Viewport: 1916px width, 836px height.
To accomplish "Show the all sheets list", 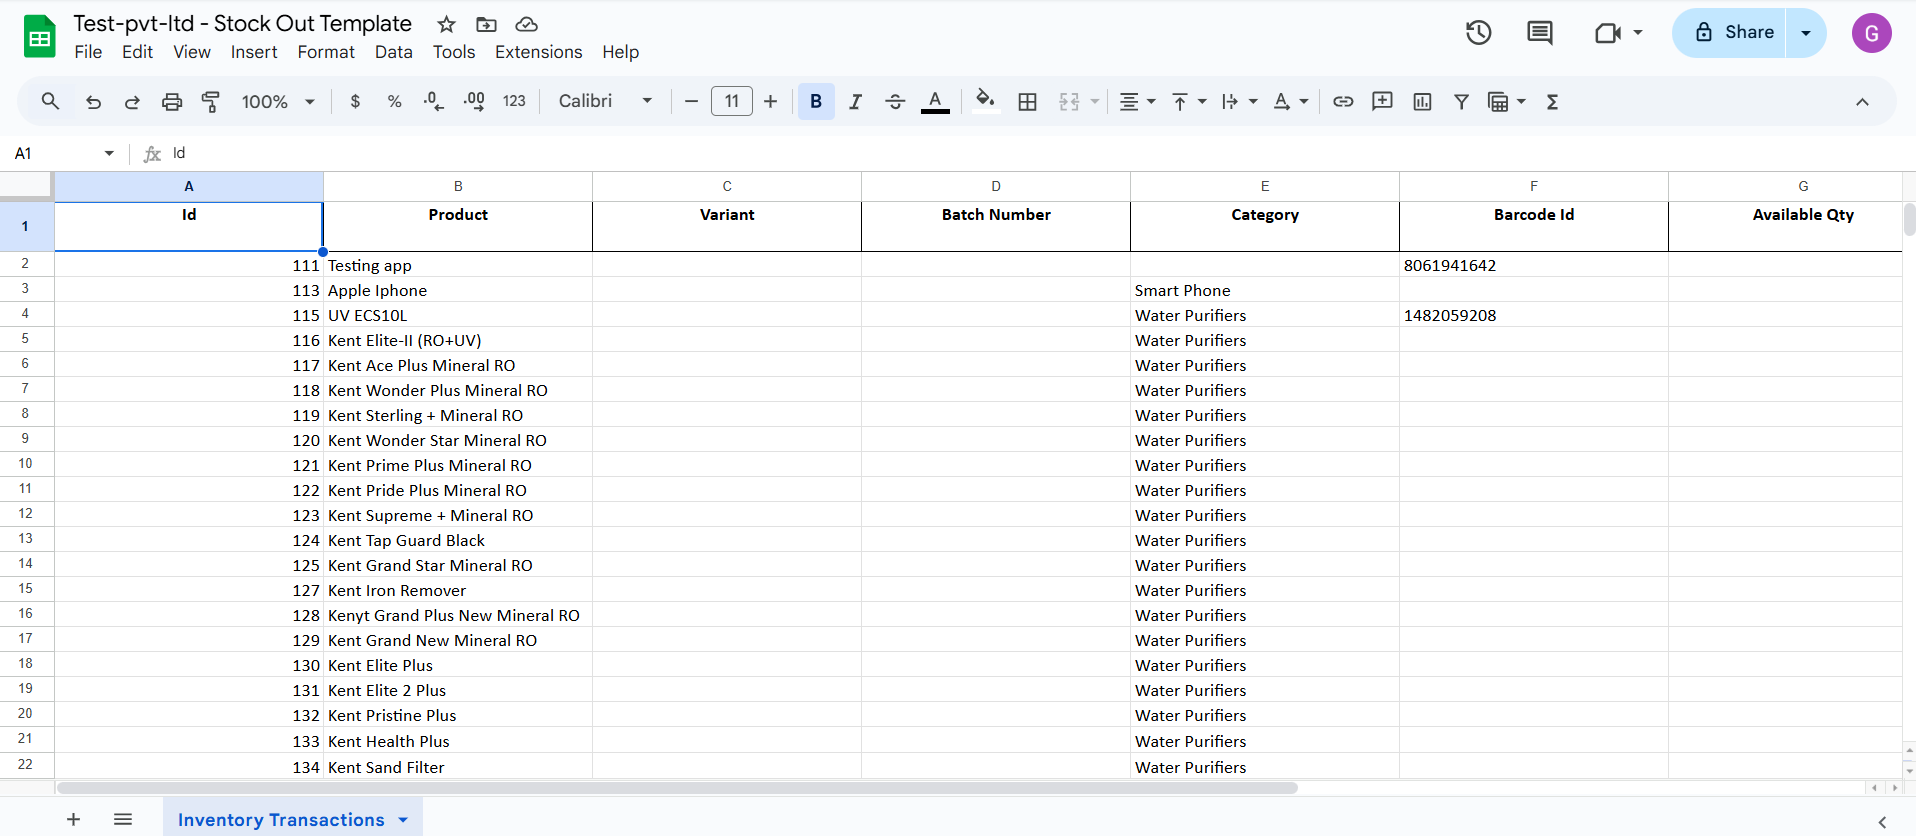I will click(123, 819).
